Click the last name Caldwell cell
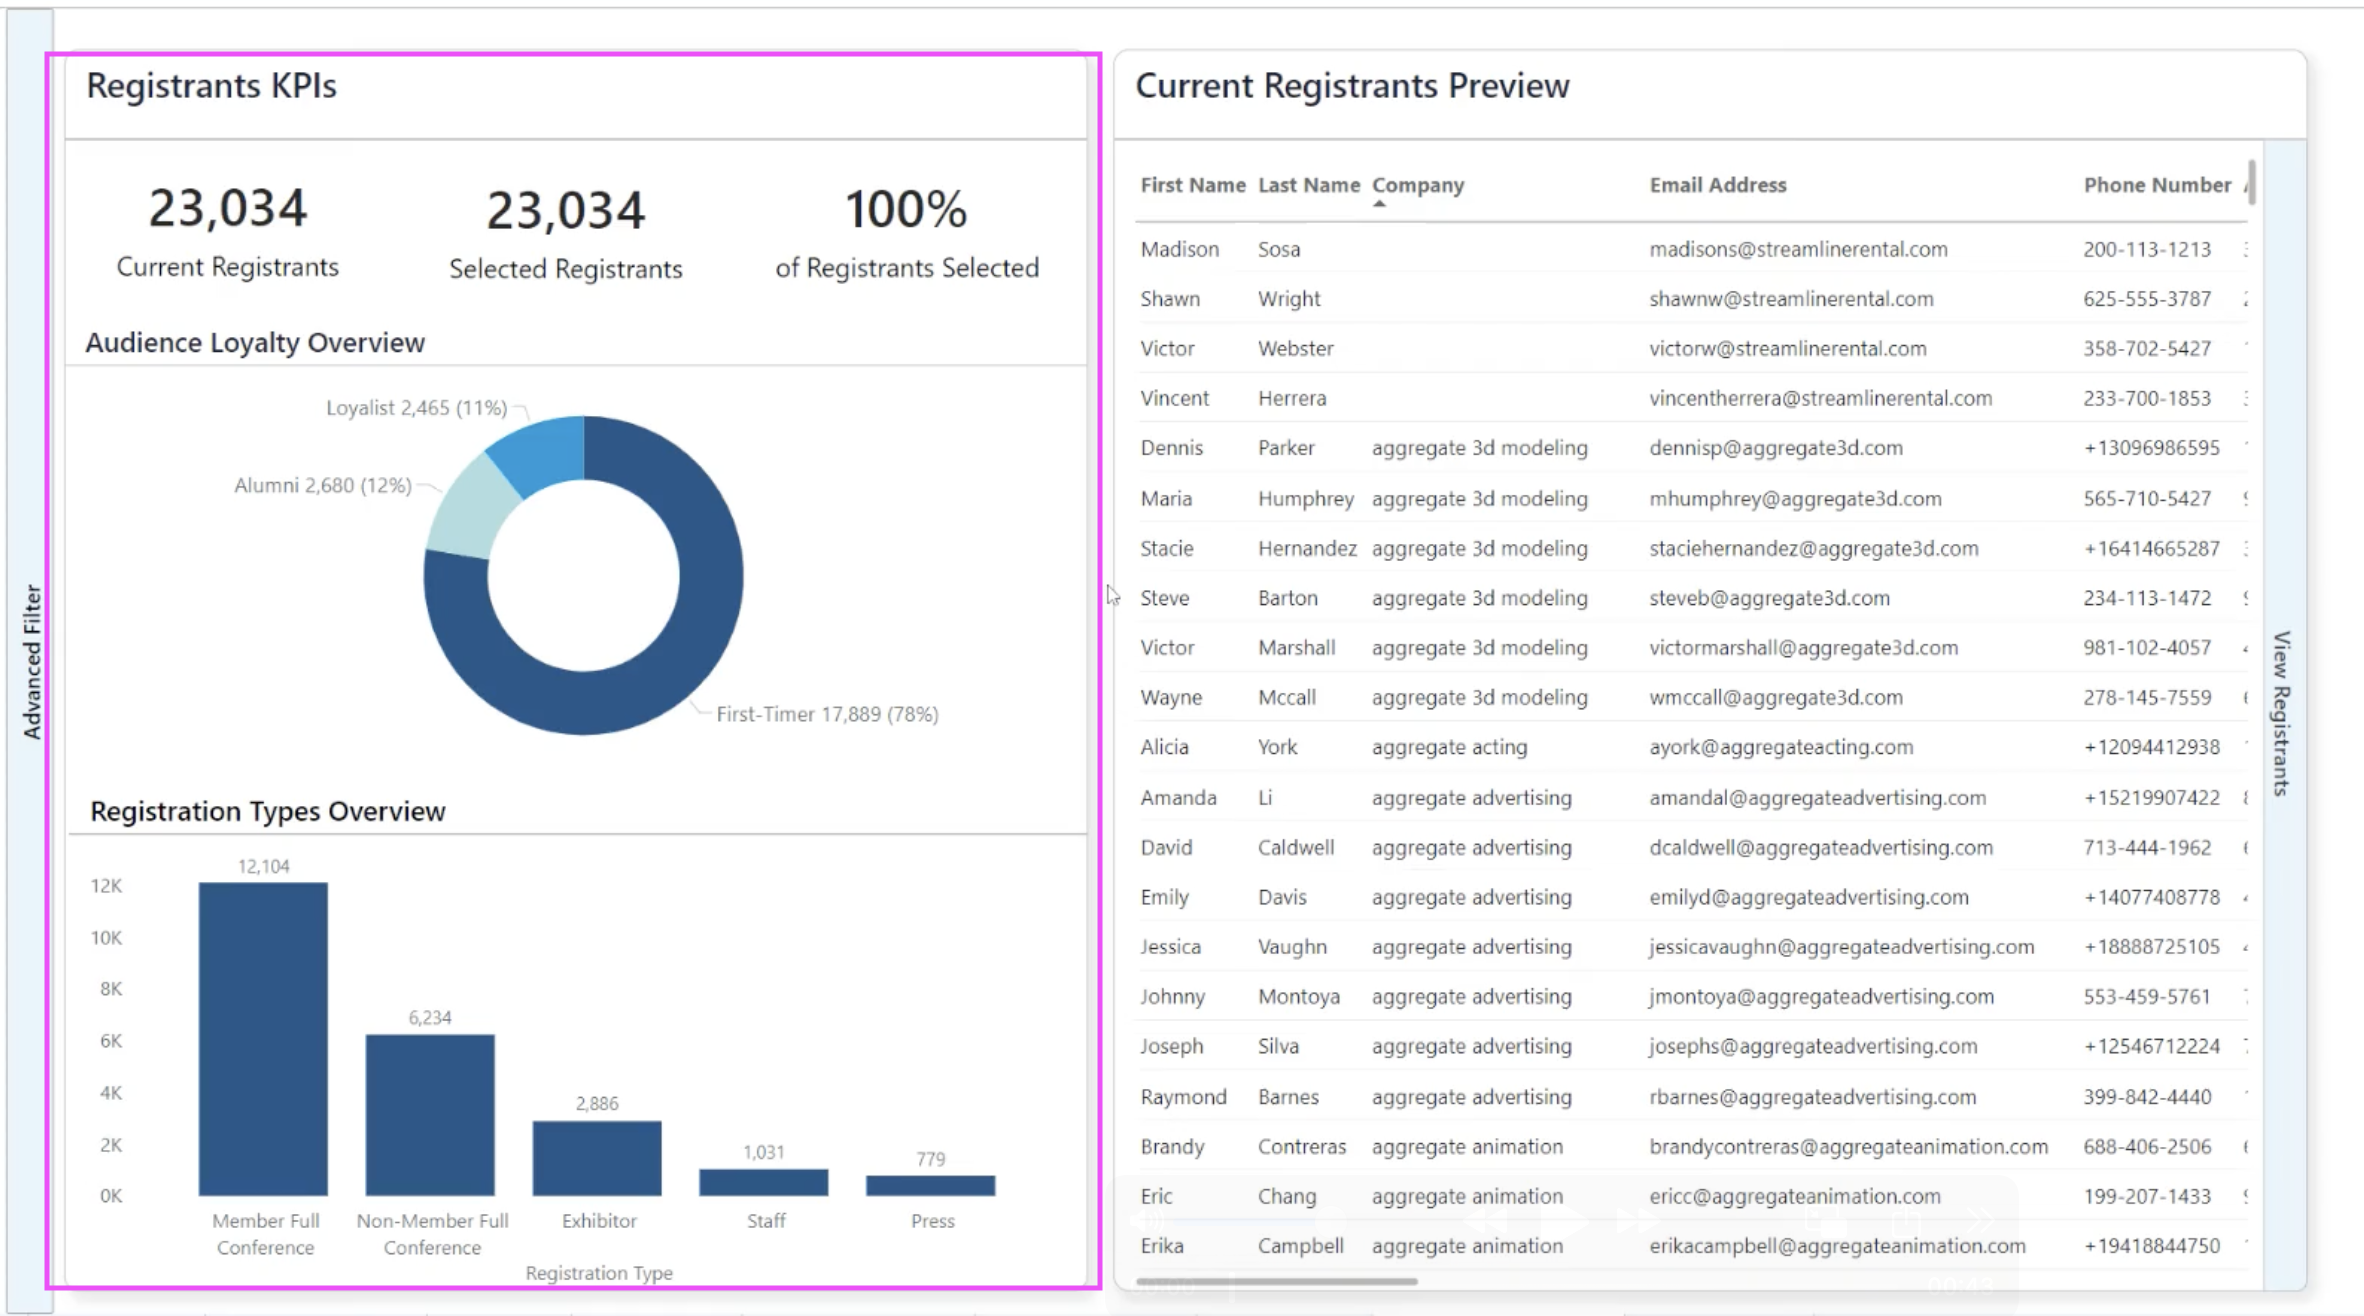This screenshot has height=1316, width=2364. click(1295, 848)
